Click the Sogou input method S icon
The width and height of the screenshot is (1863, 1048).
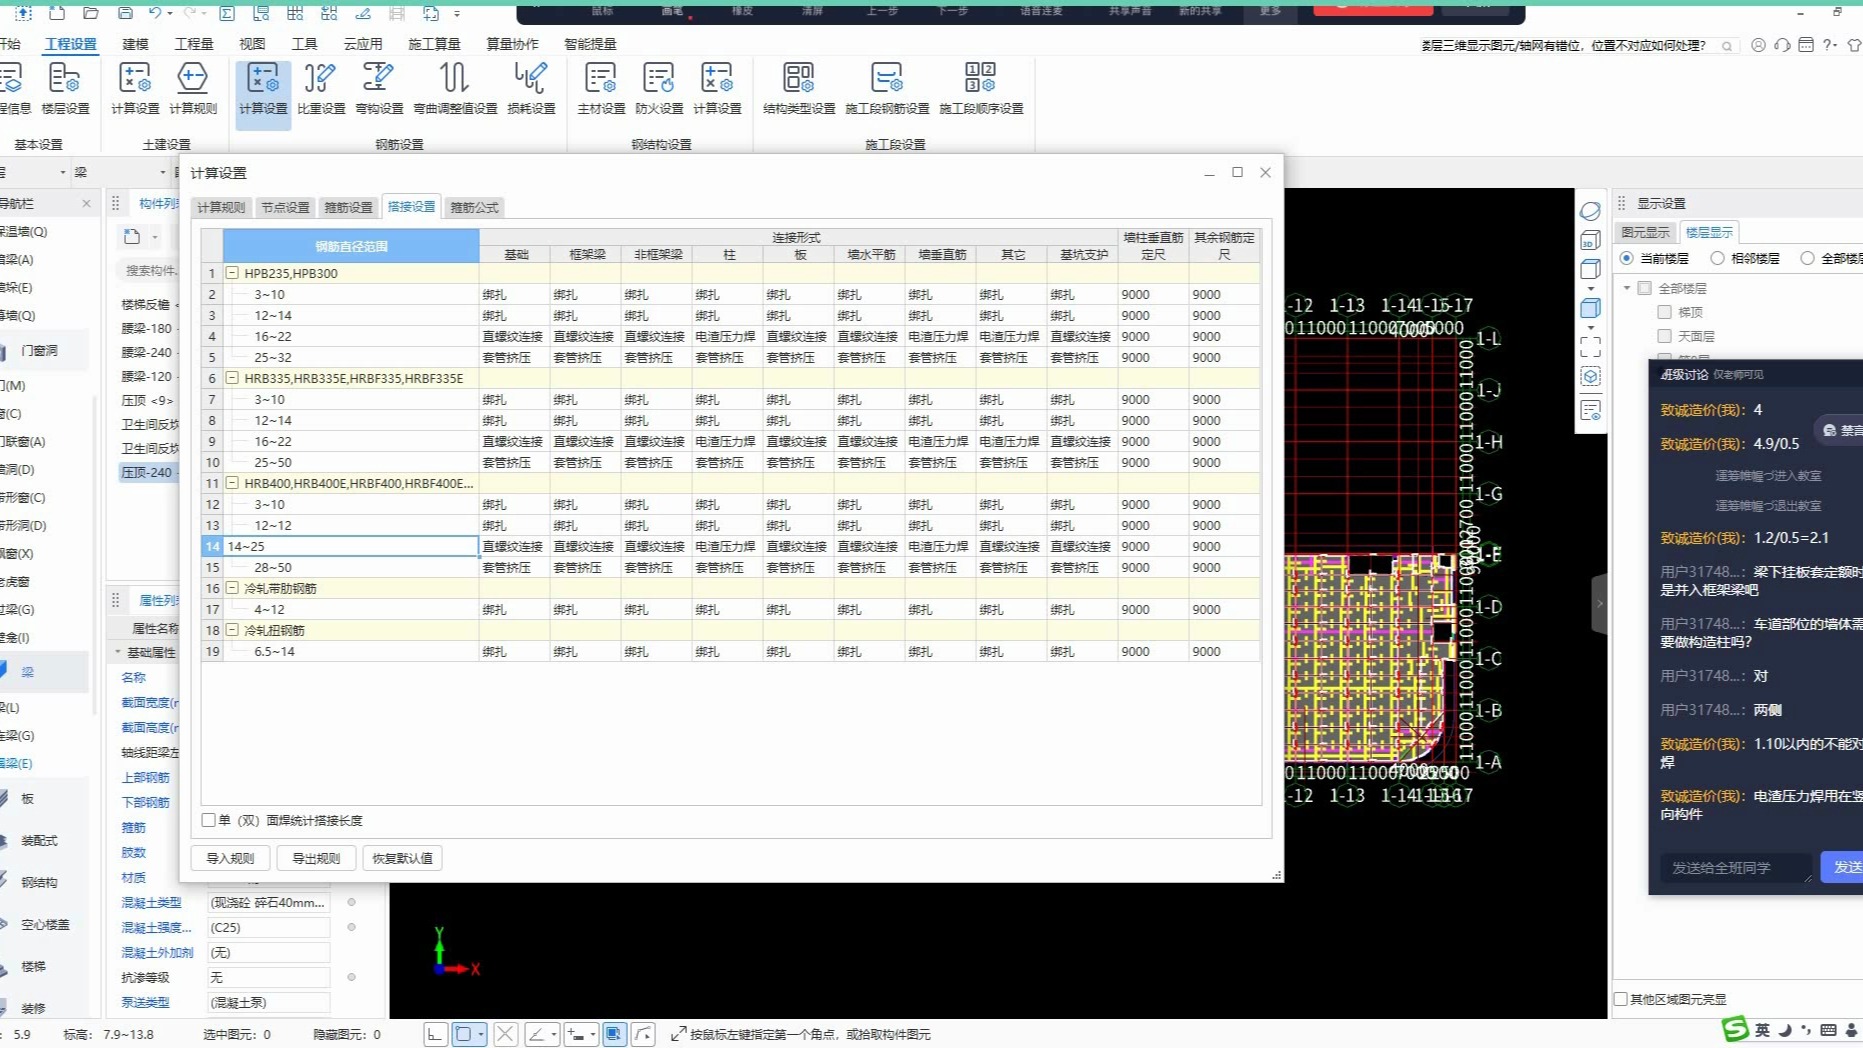click(x=1735, y=1029)
